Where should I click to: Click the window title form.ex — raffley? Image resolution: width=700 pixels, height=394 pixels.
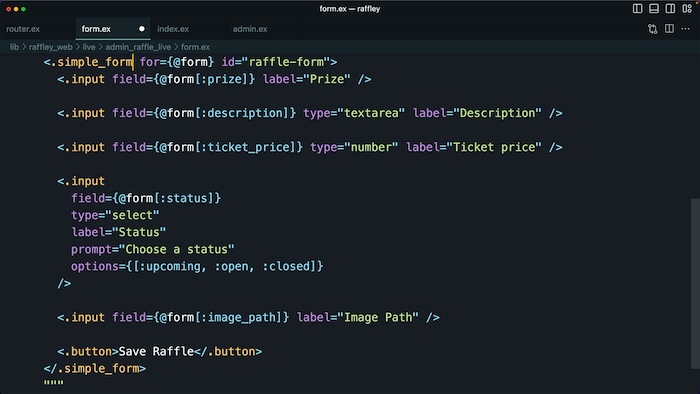[350, 8]
